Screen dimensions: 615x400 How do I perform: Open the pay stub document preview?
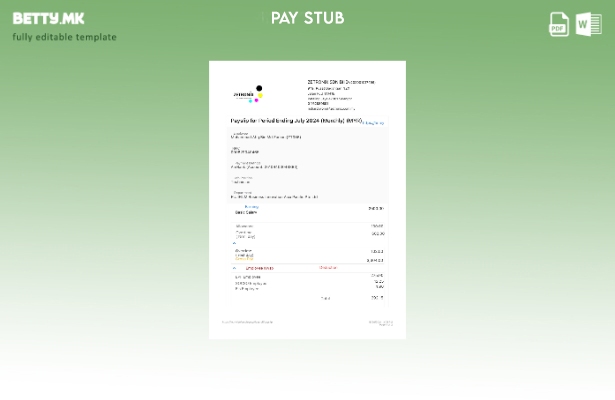point(307,200)
